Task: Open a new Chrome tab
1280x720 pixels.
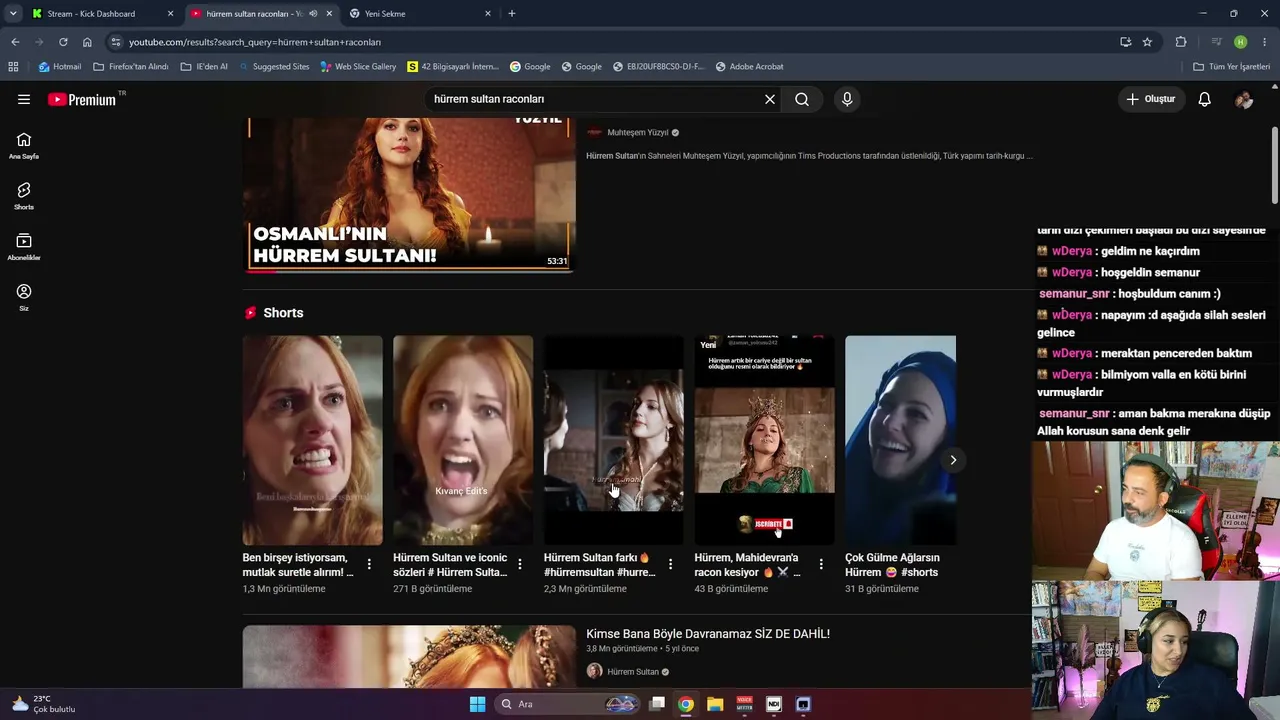Action: (512, 14)
